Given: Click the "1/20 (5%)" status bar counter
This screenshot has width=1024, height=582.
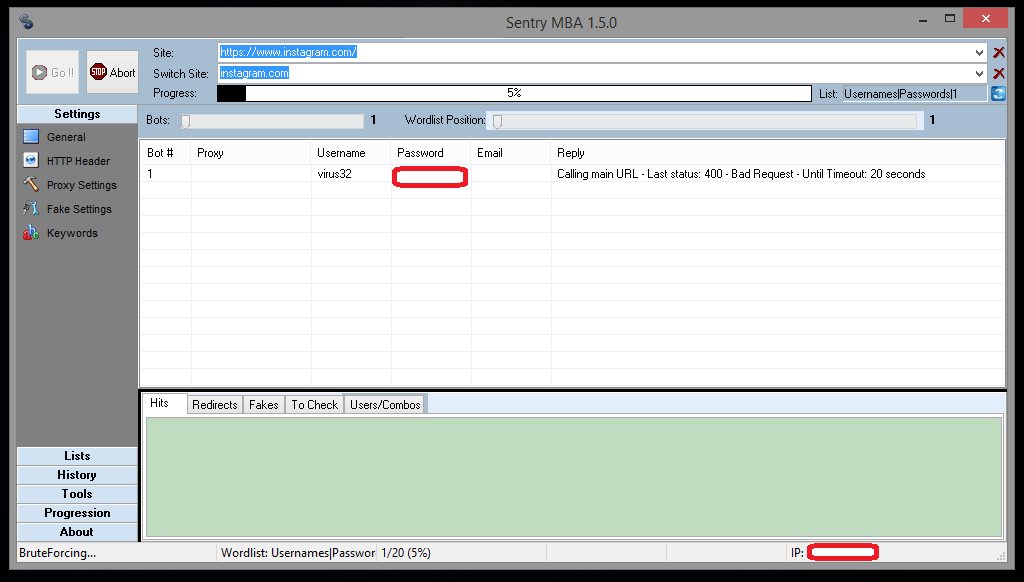Looking at the screenshot, I should click(406, 553).
